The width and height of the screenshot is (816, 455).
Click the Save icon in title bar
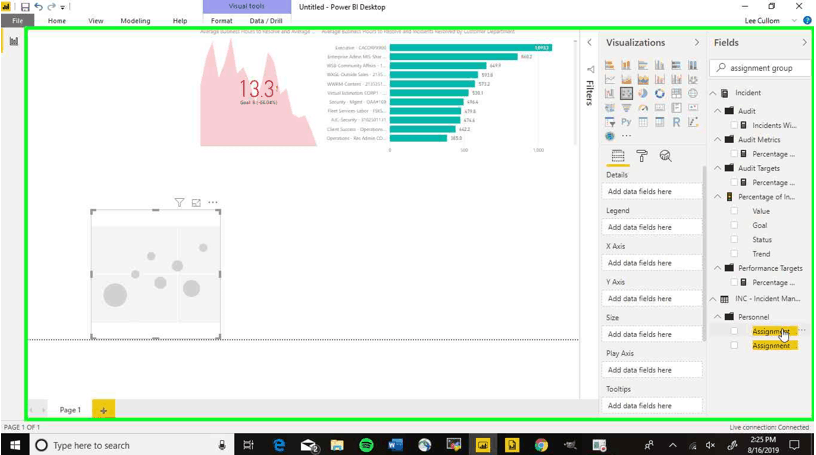tap(25, 7)
